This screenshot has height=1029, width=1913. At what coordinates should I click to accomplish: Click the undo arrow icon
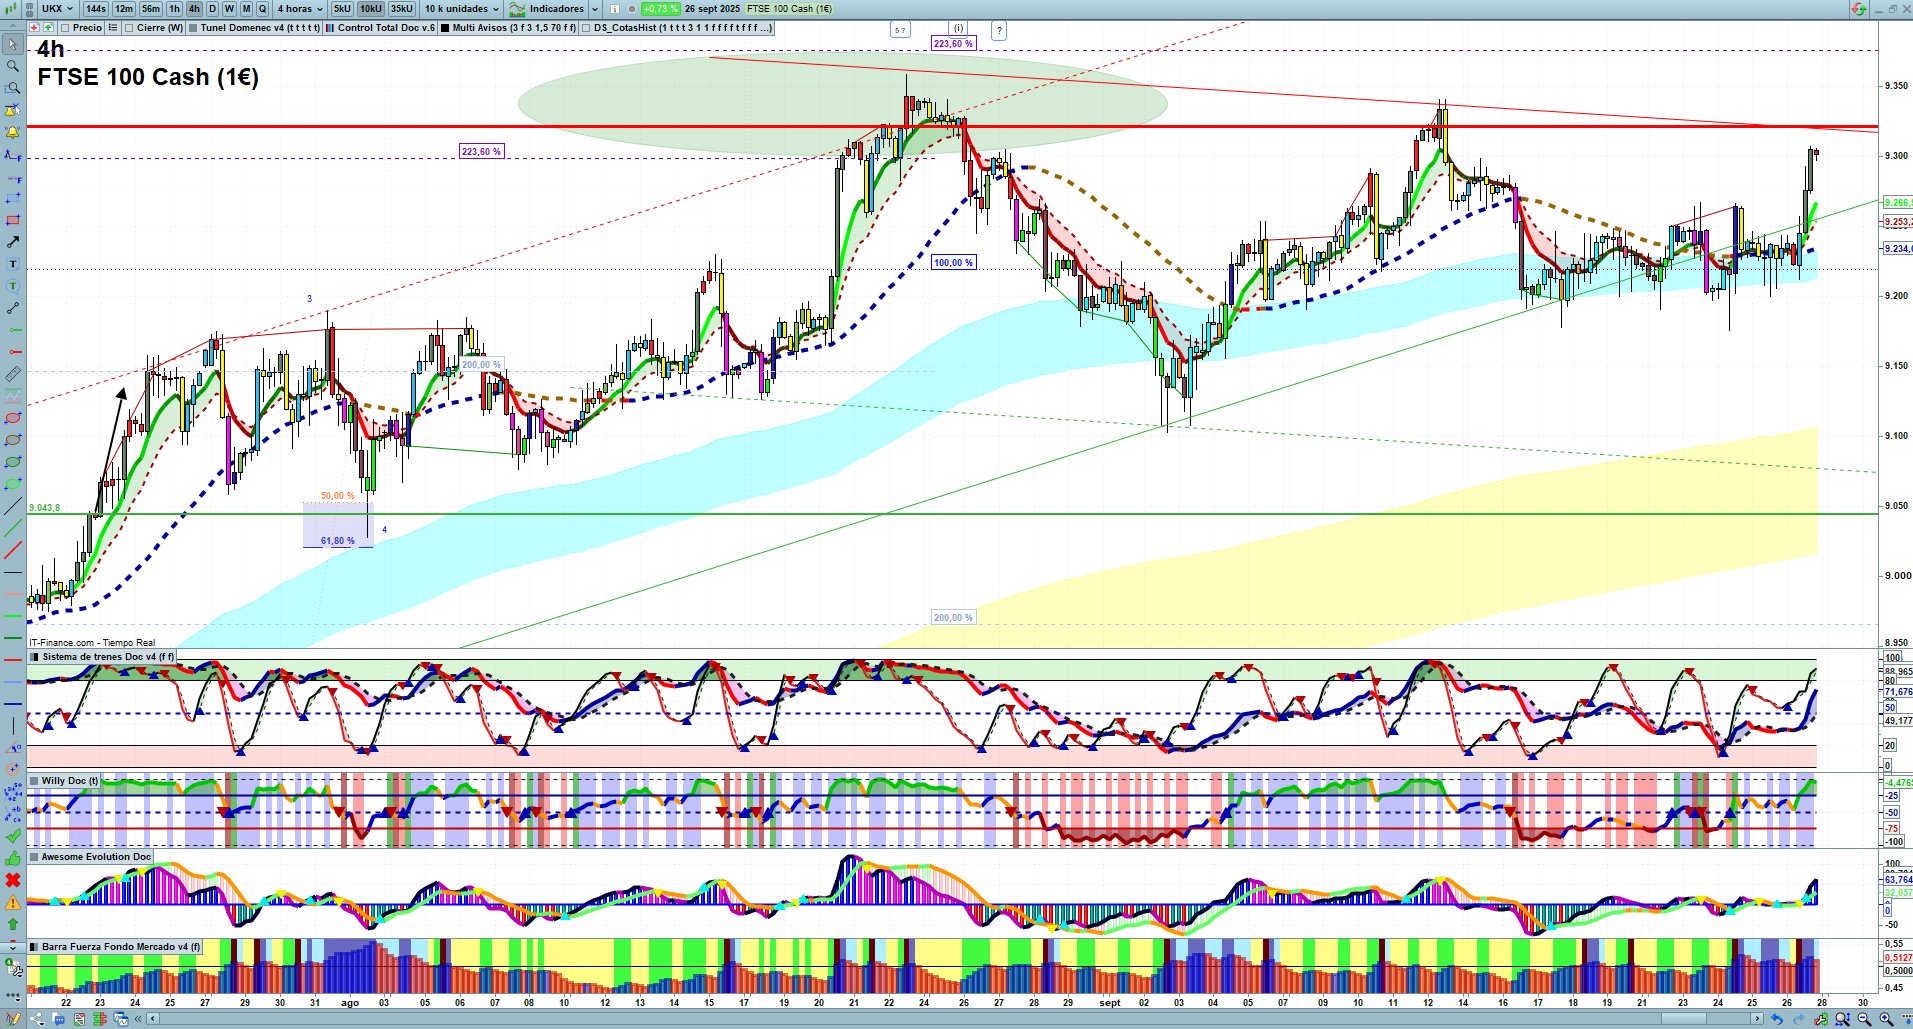click(1777, 1019)
